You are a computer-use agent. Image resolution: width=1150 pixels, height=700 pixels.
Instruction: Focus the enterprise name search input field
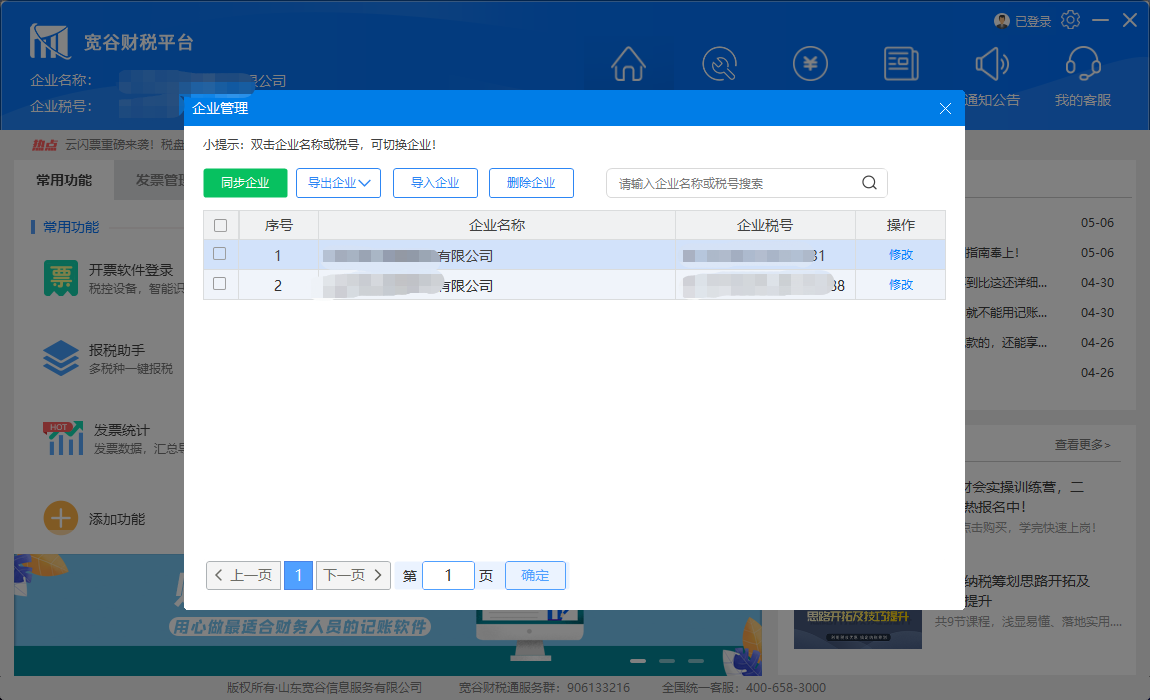tap(735, 183)
